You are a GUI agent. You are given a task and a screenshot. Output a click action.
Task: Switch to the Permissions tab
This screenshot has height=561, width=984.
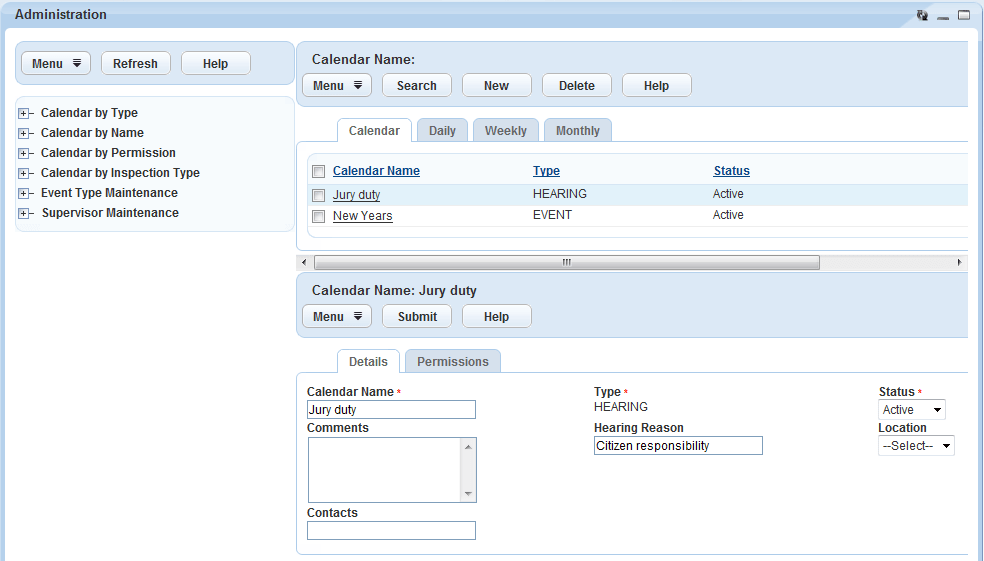453,362
